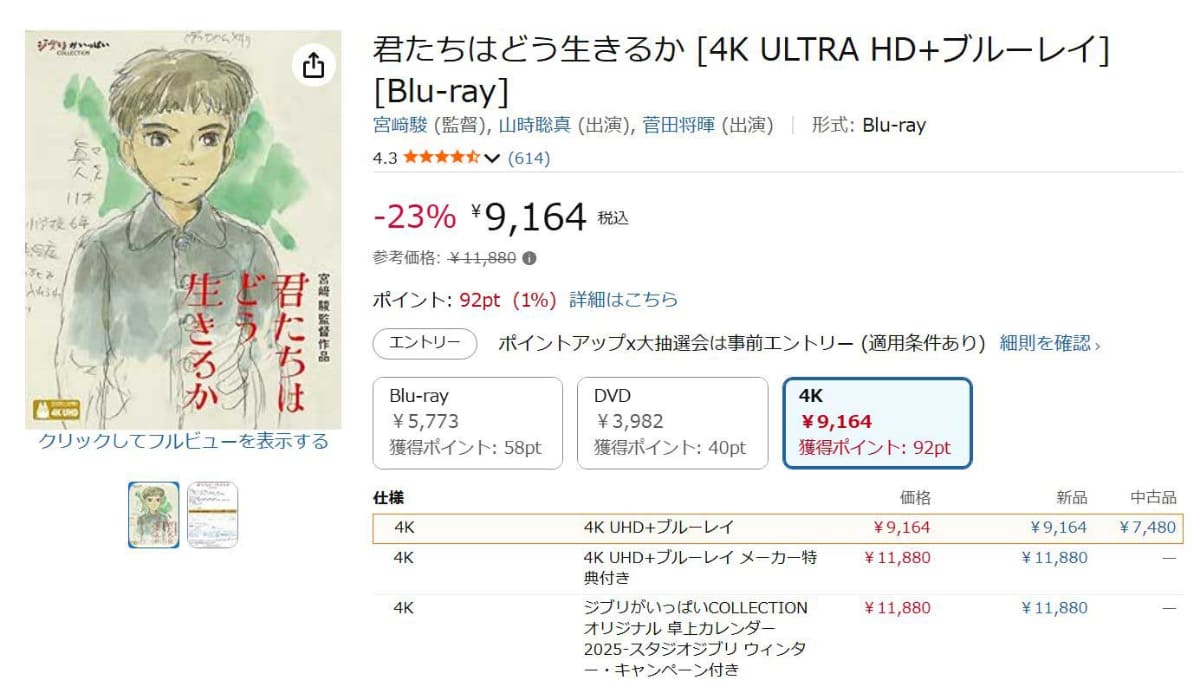
Task: Click the main product cover image
Action: click(x=183, y=230)
